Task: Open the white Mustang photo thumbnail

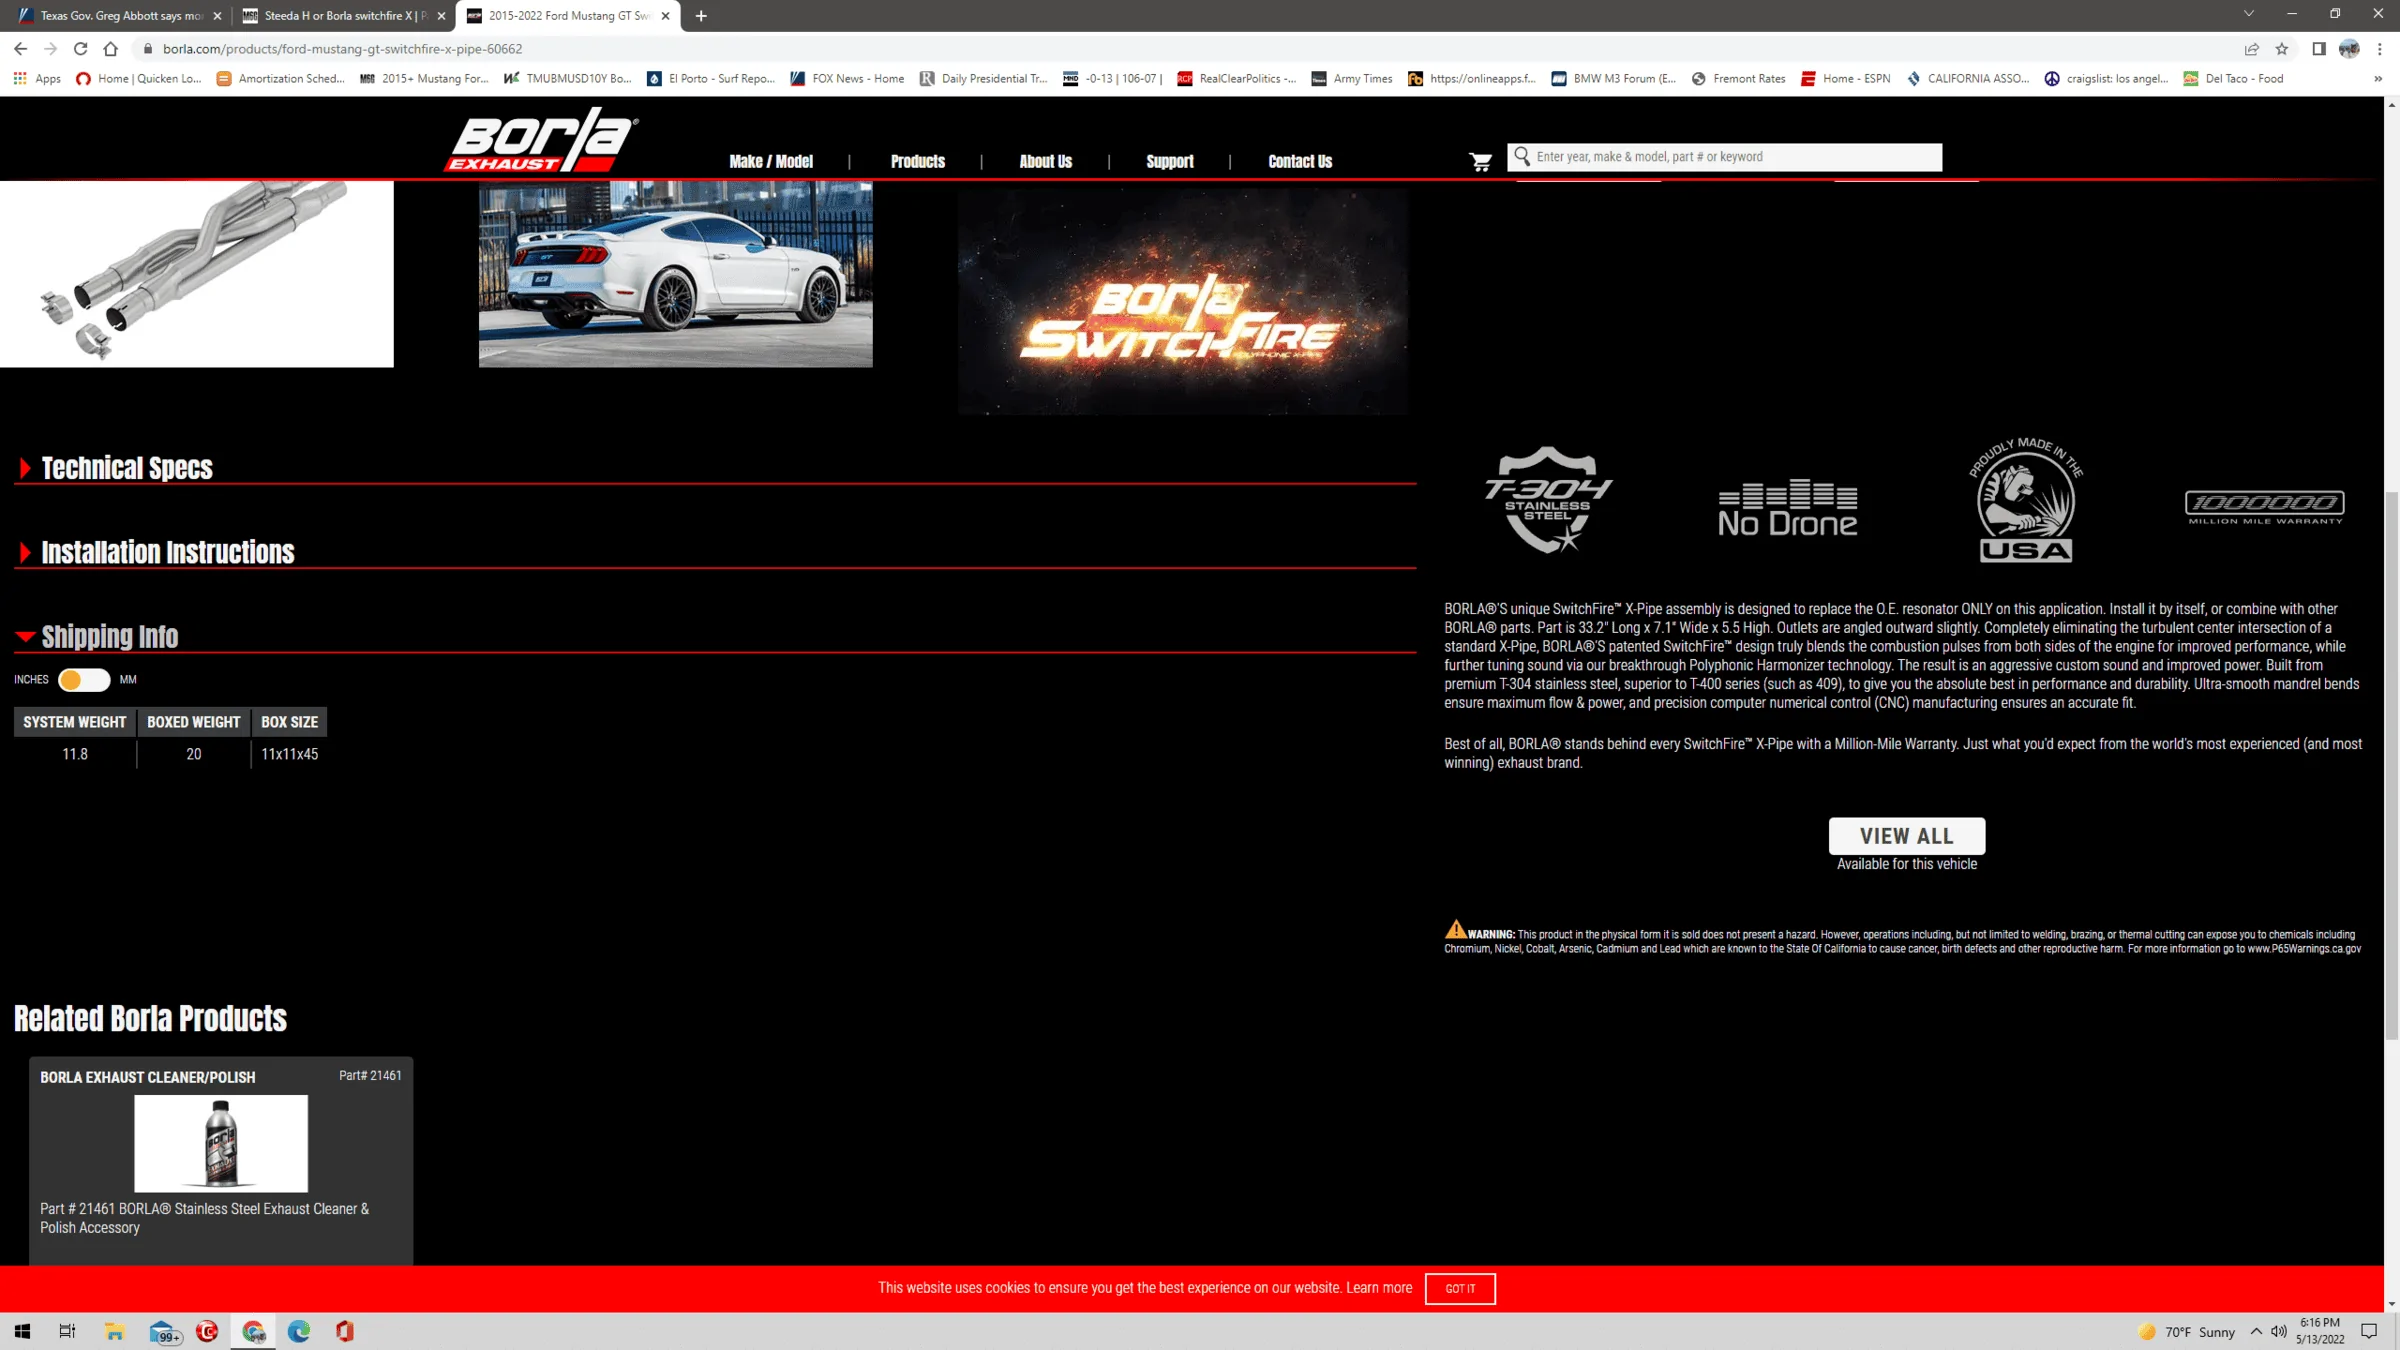Action: click(675, 274)
